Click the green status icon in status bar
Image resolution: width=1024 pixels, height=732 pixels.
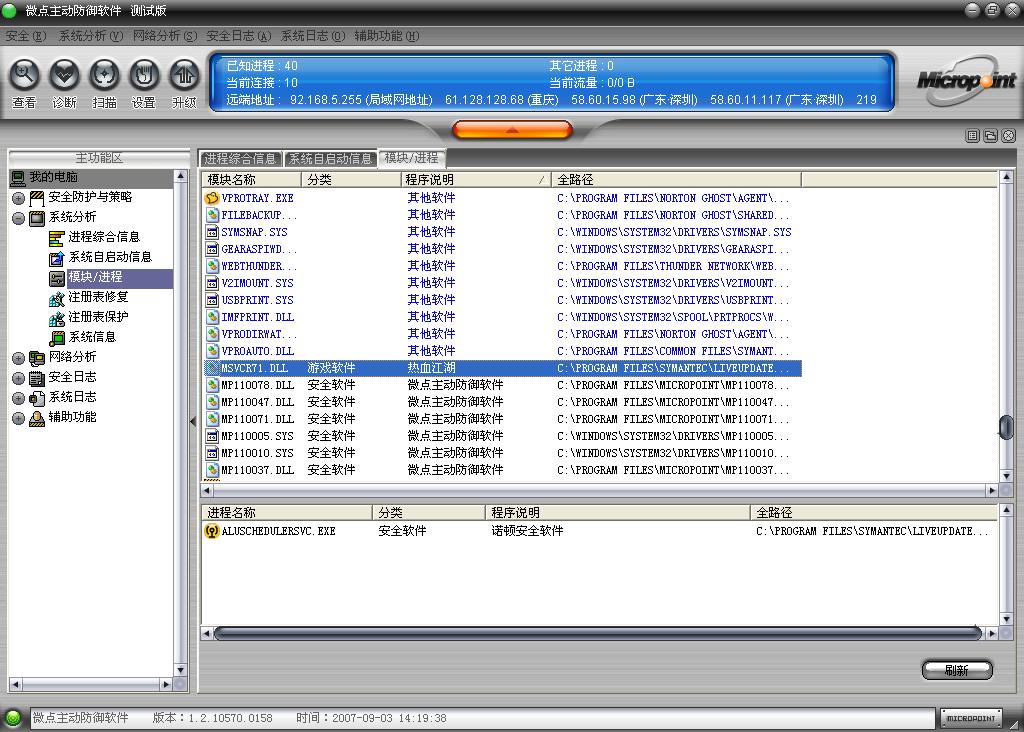[12, 718]
